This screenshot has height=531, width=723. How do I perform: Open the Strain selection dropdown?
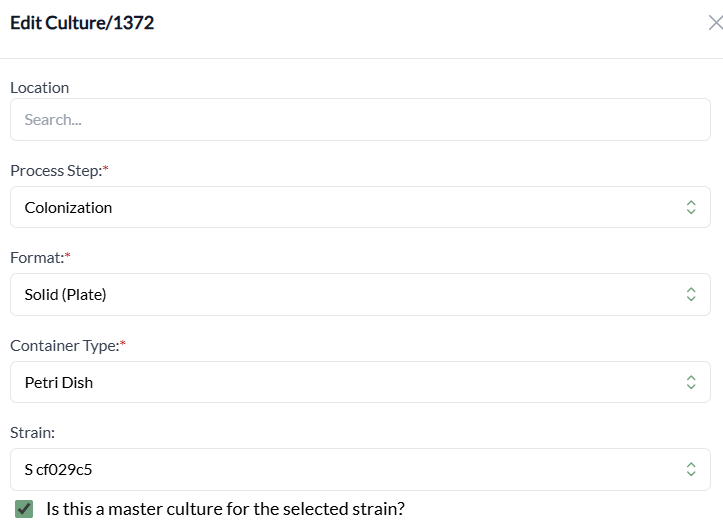[x=360, y=469]
